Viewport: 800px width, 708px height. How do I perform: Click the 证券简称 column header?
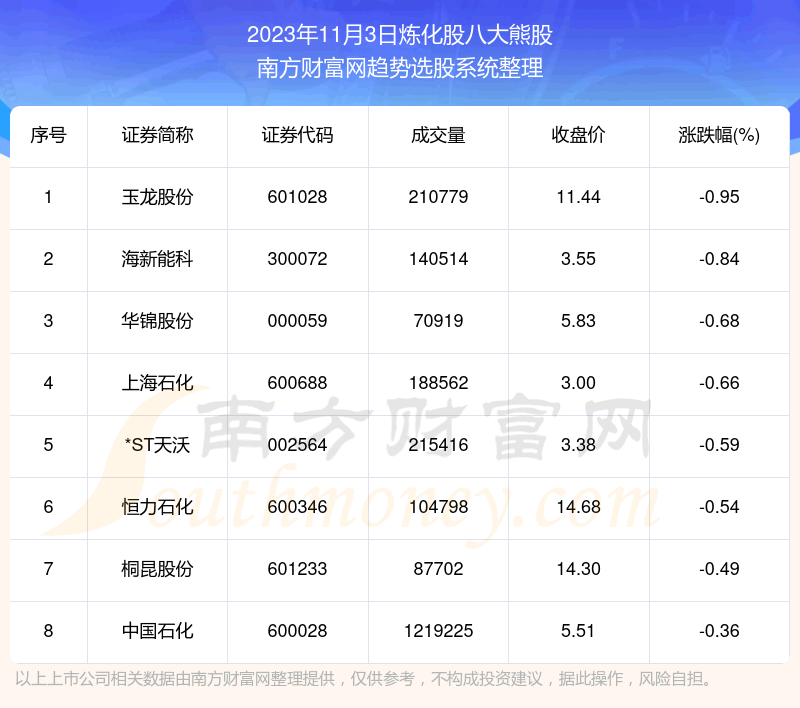point(157,135)
